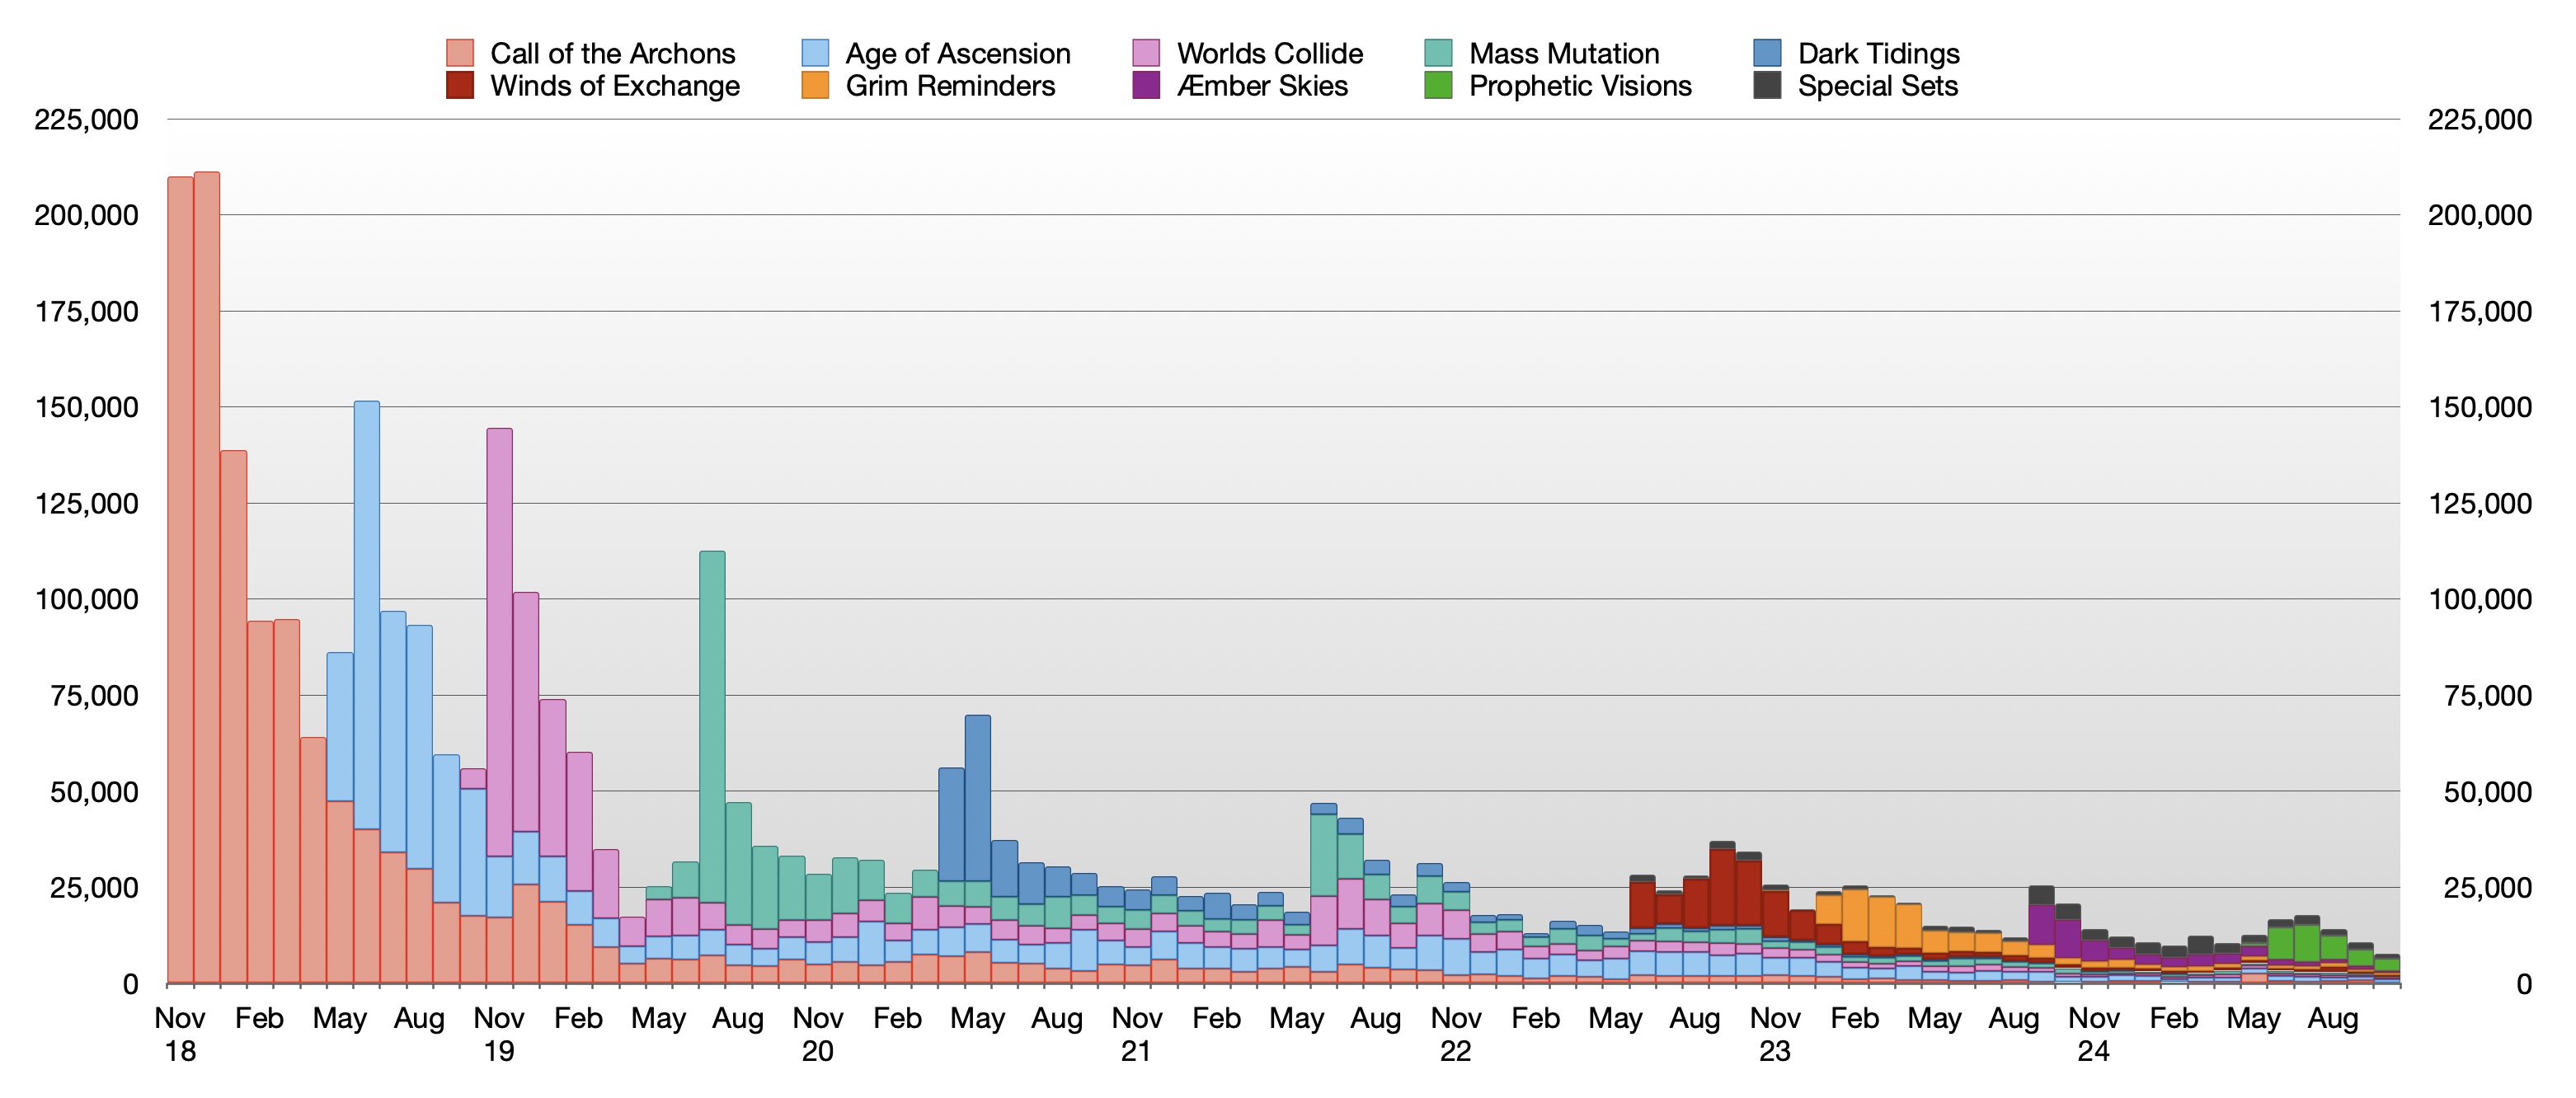Screen dimensions: 2576x1098
Task: Click the Mass Mutation teal legend swatch
Action: [x=1438, y=53]
